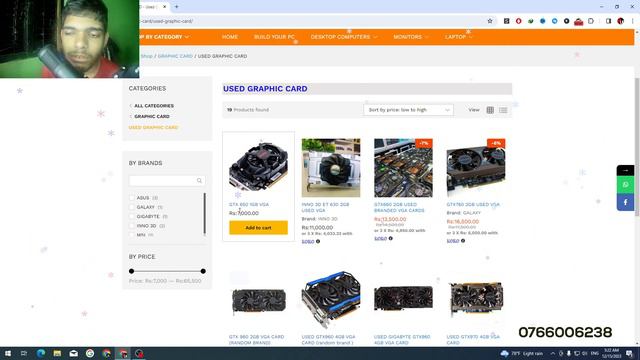Go to Home in the navigation bar
Screen dimensions: 640x360
[x=230, y=37]
